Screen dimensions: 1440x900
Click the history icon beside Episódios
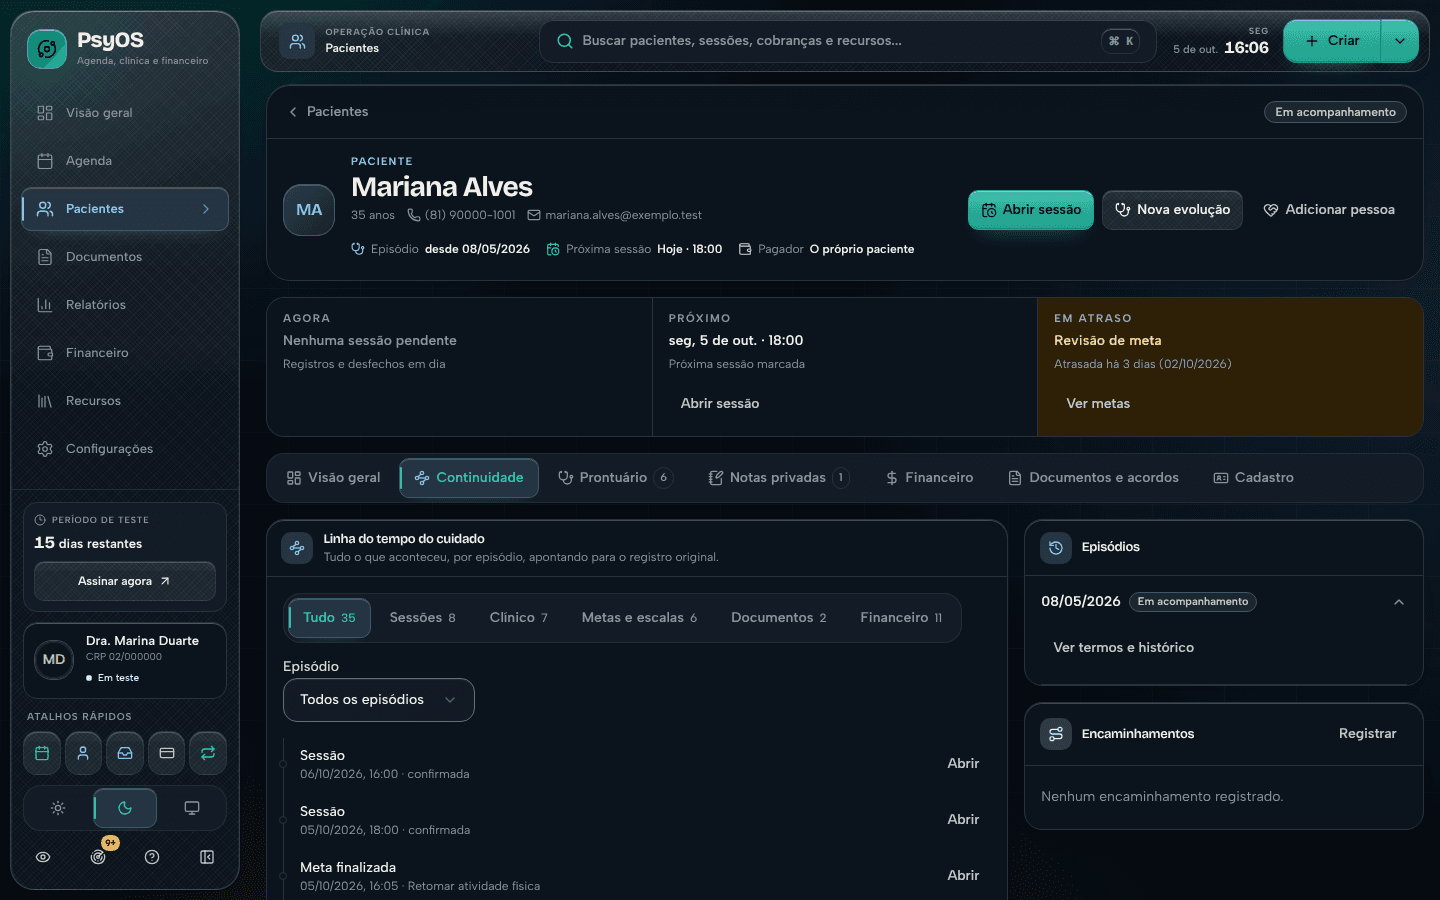tap(1056, 547)
